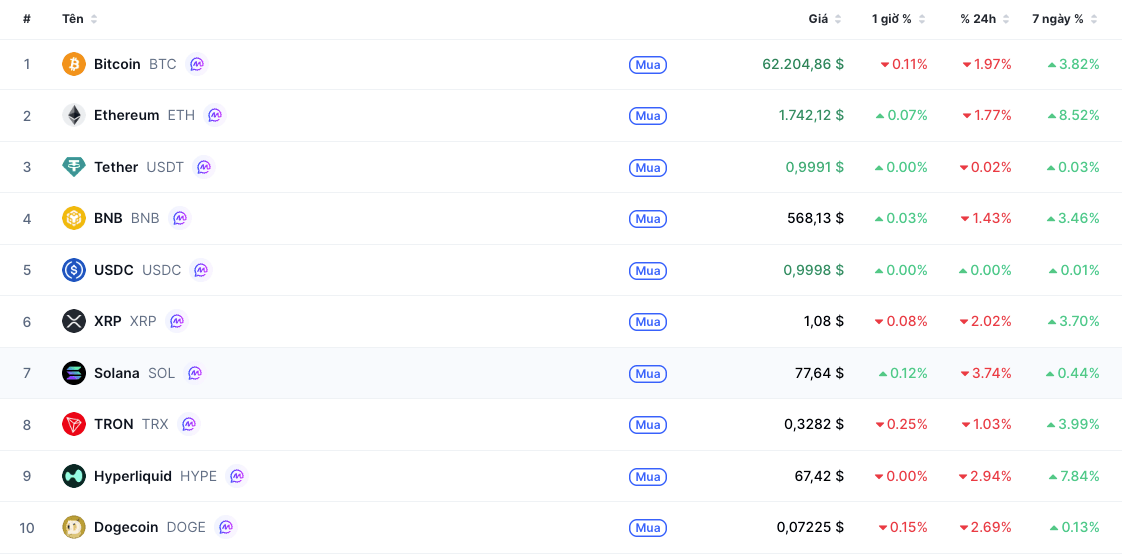
Task: Sort the table by the Tên column
Action: [79, 19]
